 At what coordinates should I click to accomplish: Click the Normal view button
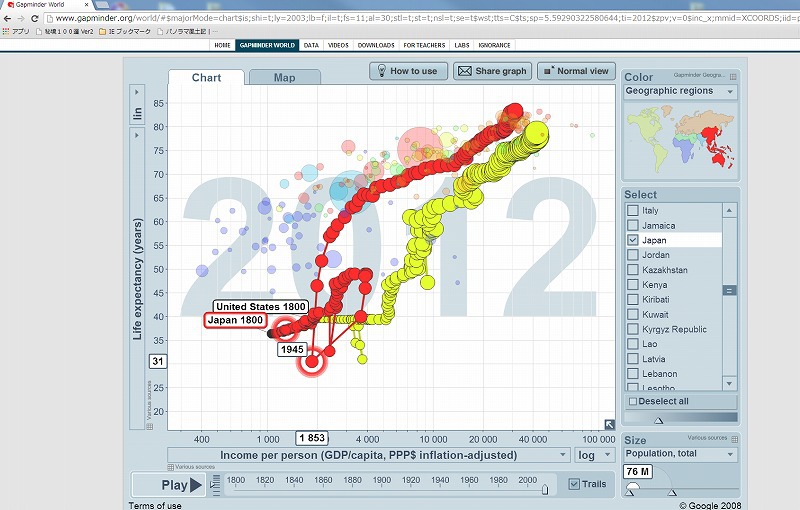click(577, 71)
